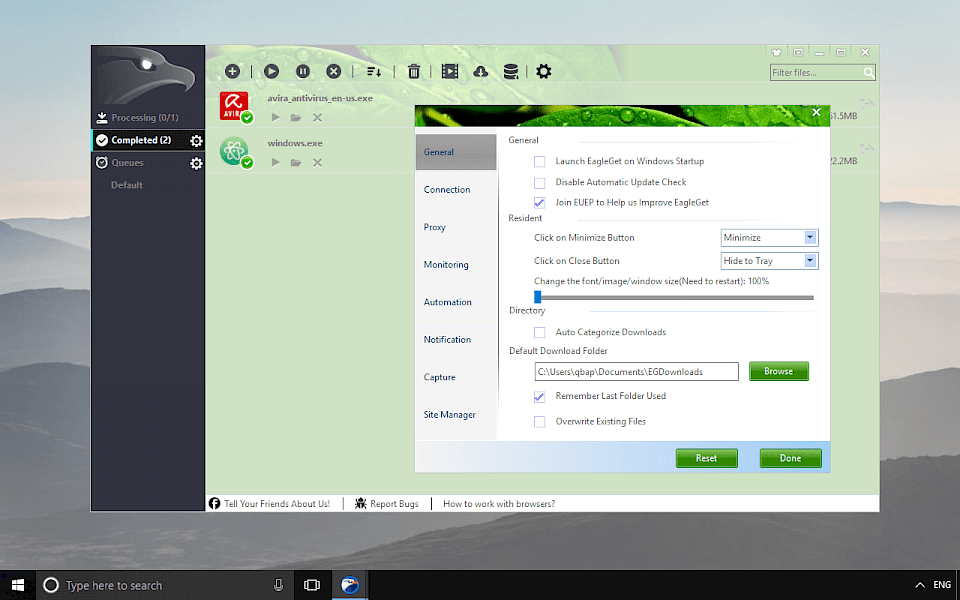
Task: Open the Click on Close Button dropdown
Action: pyautogui.click(x=769, y=261)
